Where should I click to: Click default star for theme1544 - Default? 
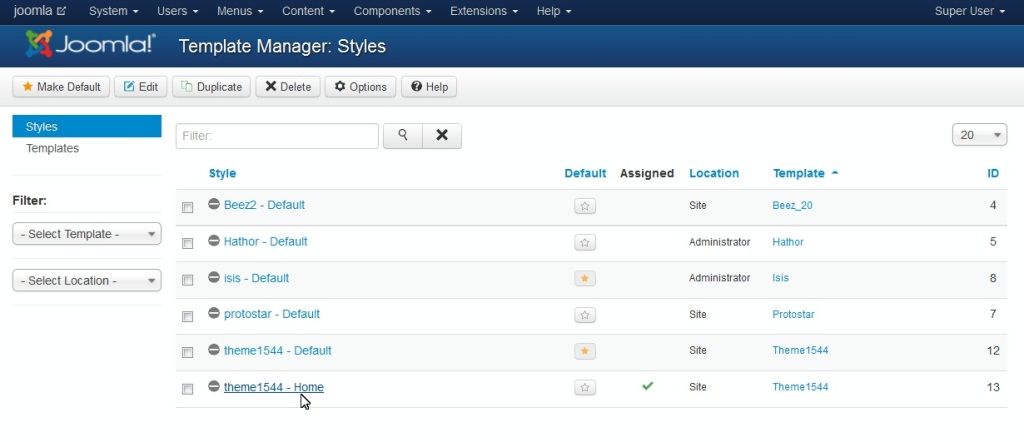coord(584,351)
